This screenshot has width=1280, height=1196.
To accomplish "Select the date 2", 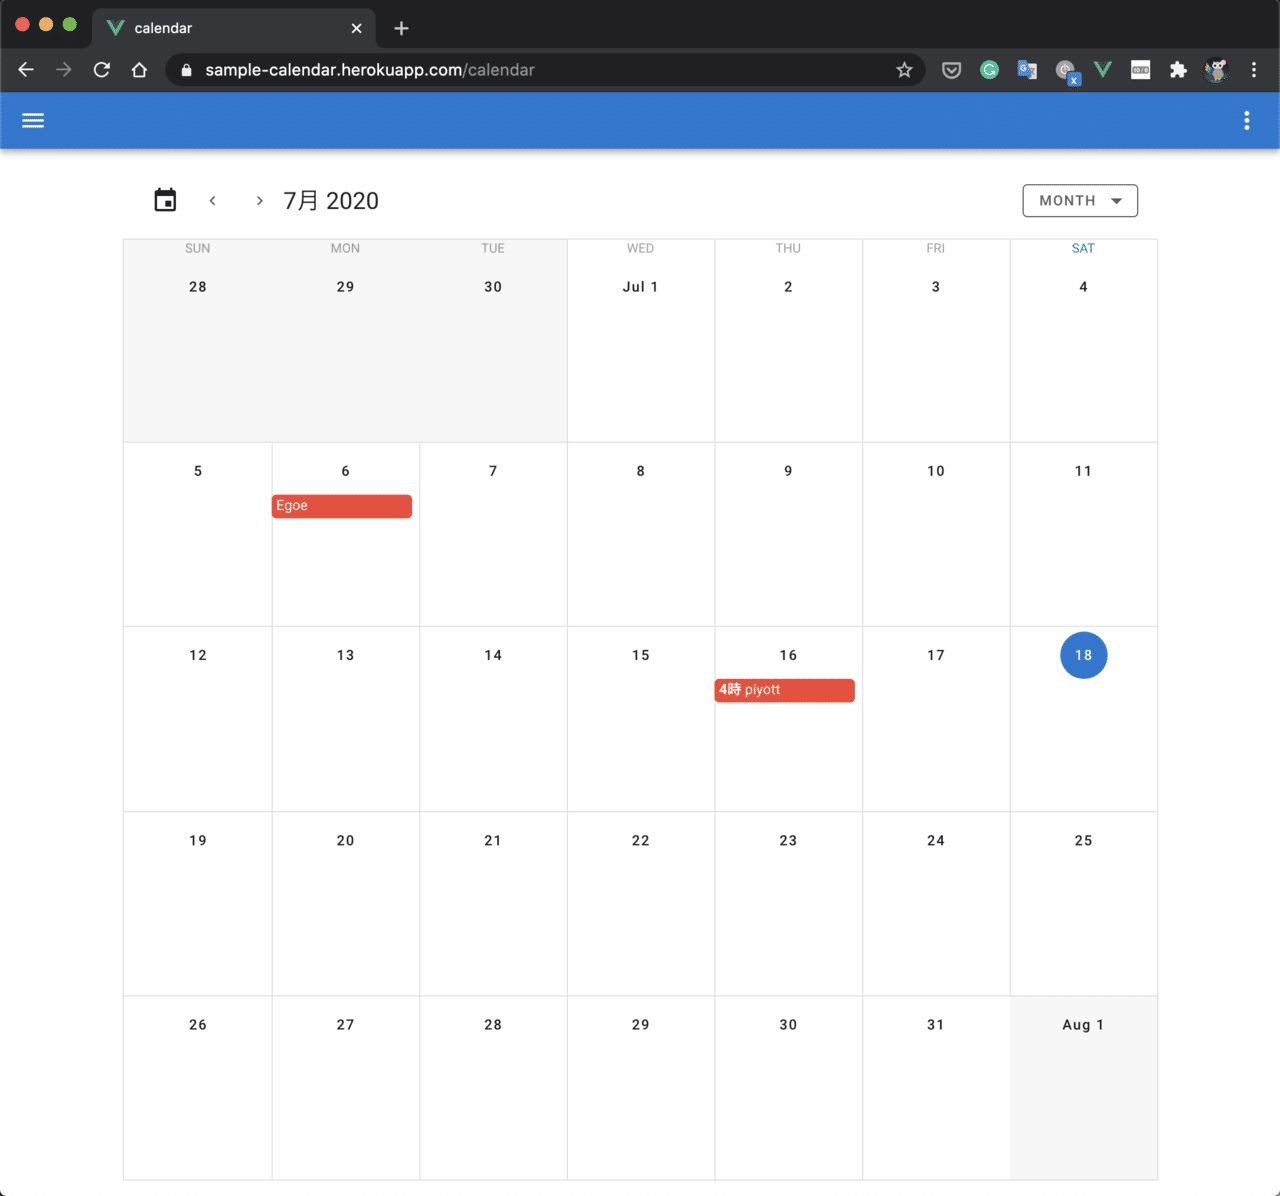I will pyautogui.click(x=788, y=287).
